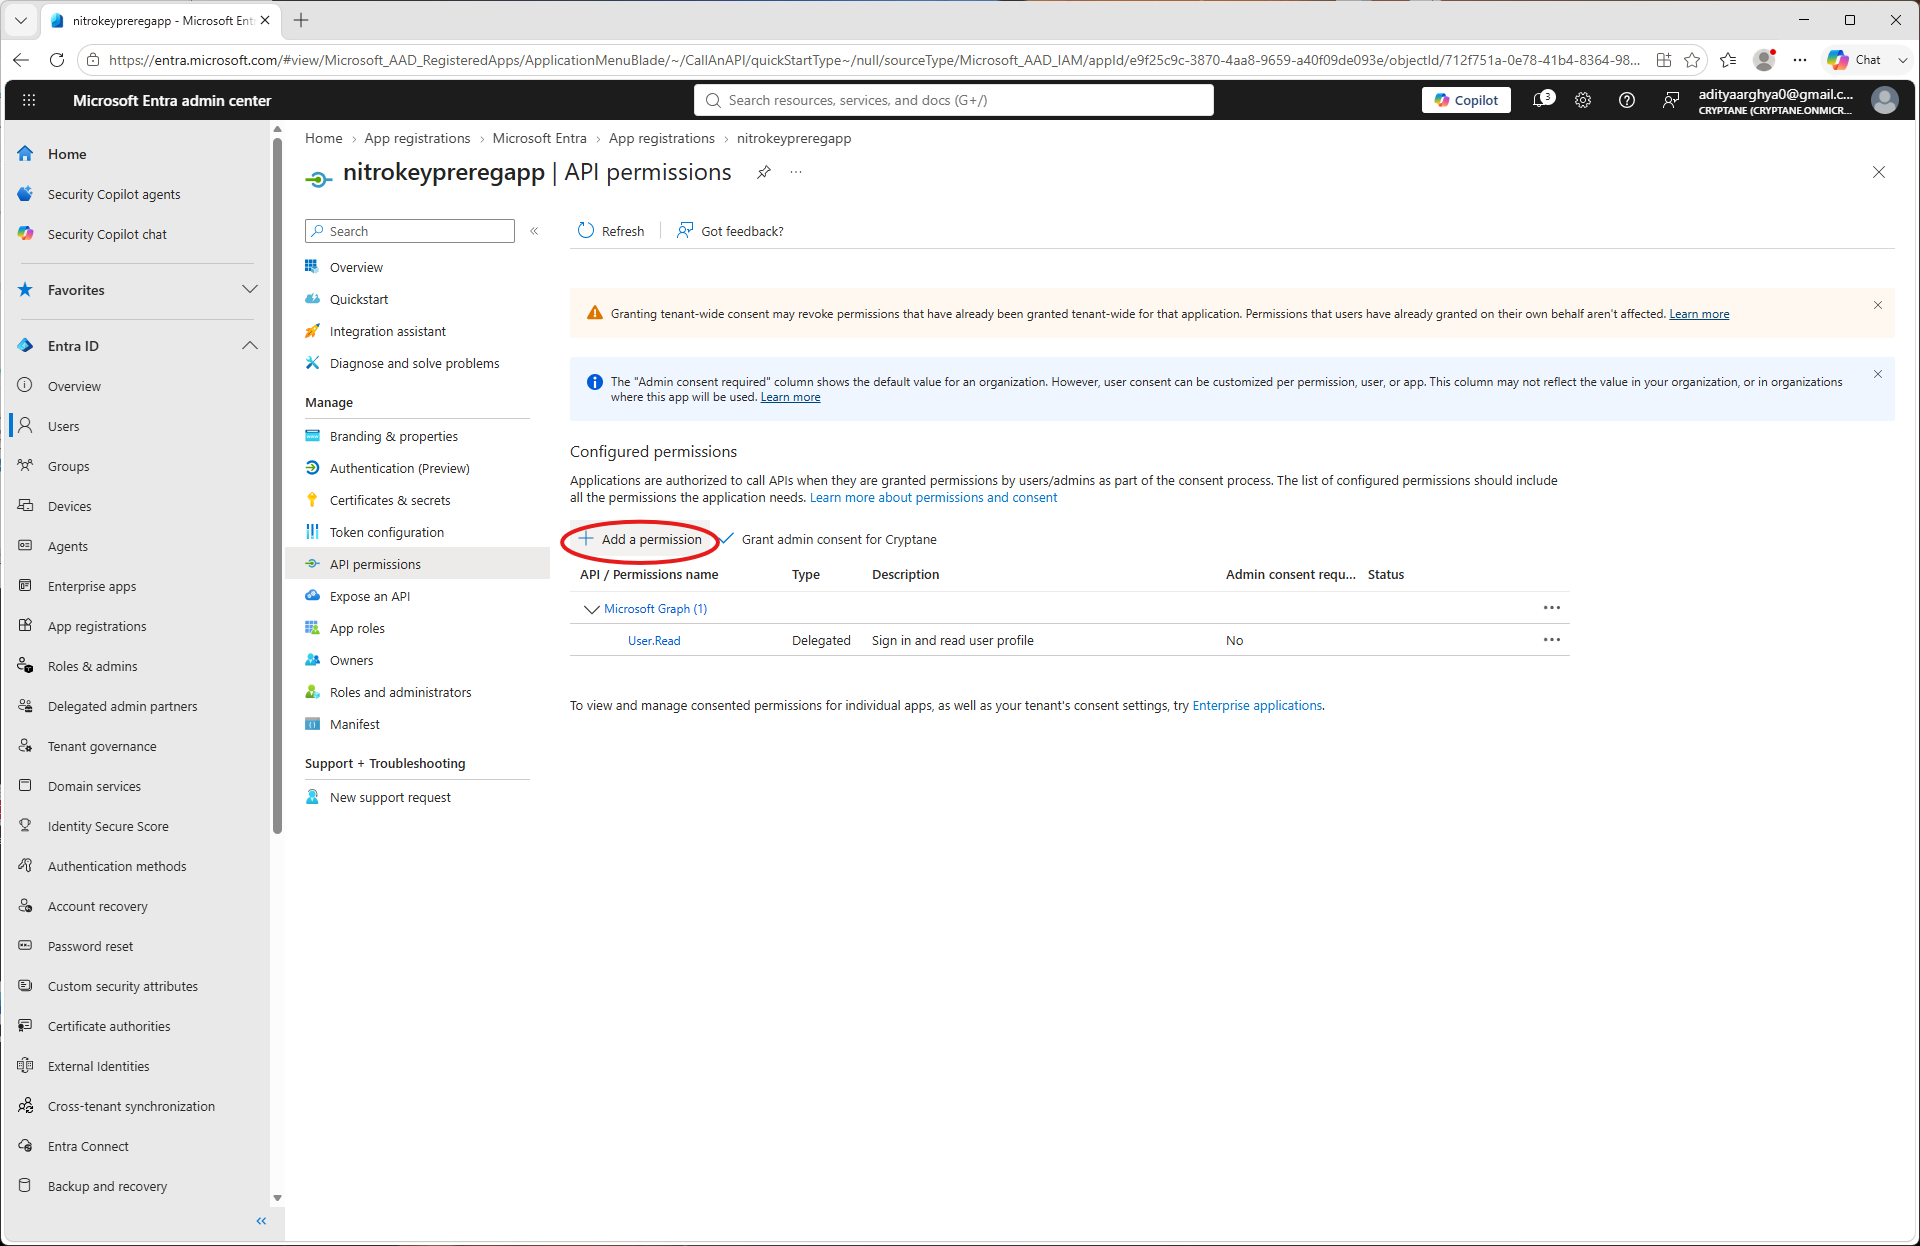1920x1246 pixels.
Task: Click Learn more in info banner
Action: click(x=790, y=398)
